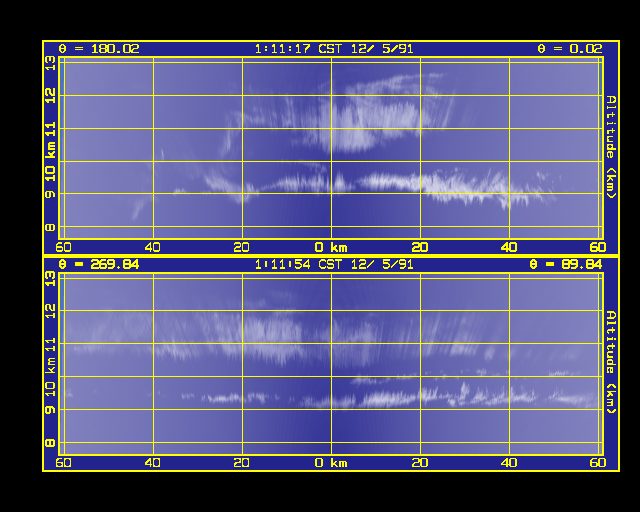
Task: Select the "1:11:17 CST 12/ 5/91" timestamp
Action: (334, 49)
